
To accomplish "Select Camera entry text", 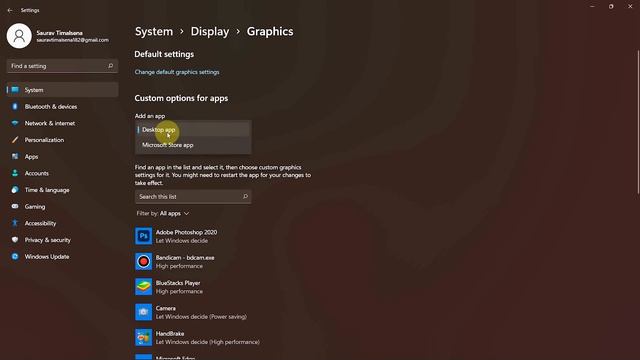I will click(x=166, y=308).
